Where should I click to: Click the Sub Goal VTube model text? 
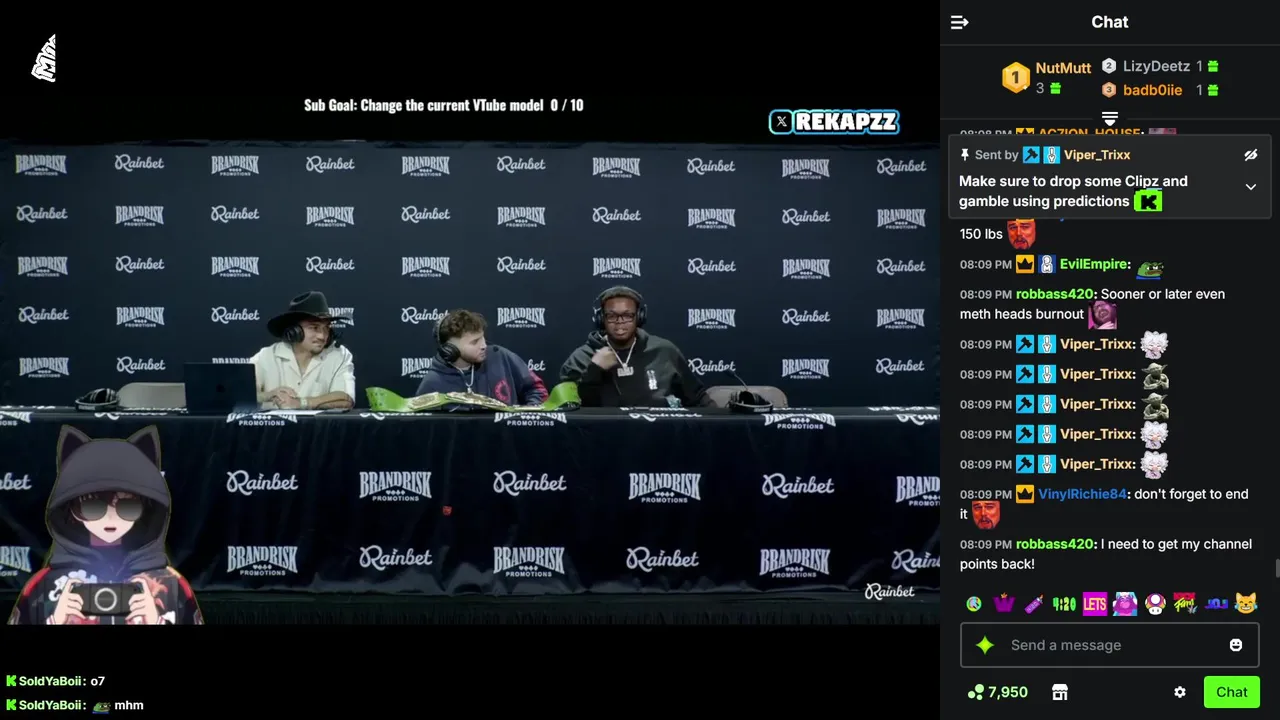(x=444, y=105)
